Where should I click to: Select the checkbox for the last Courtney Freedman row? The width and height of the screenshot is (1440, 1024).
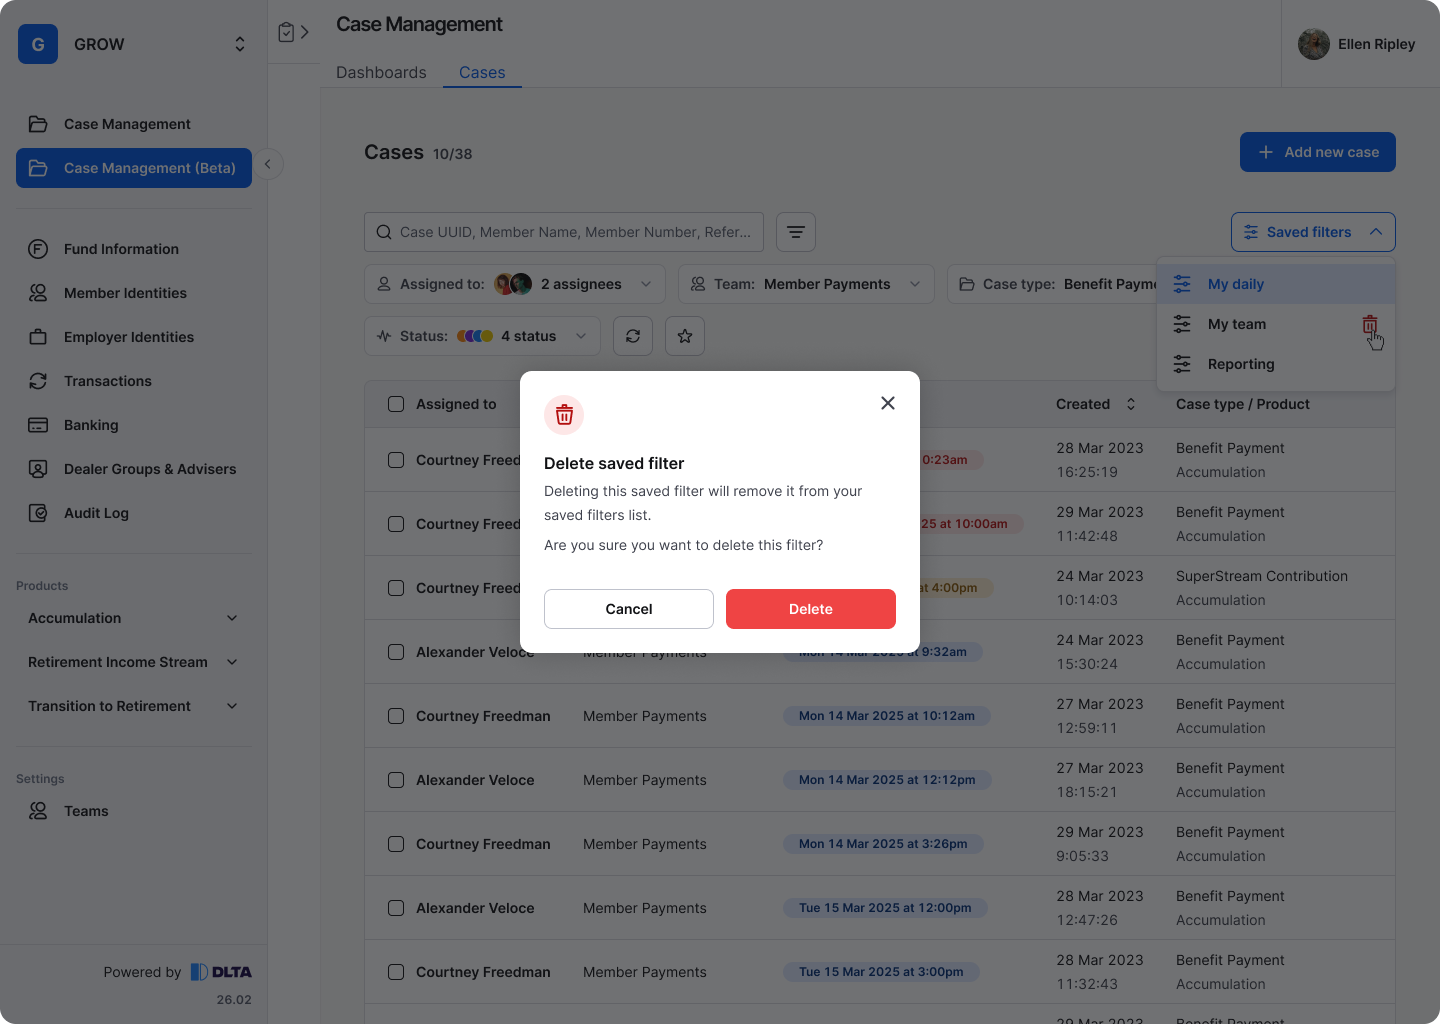396,972
